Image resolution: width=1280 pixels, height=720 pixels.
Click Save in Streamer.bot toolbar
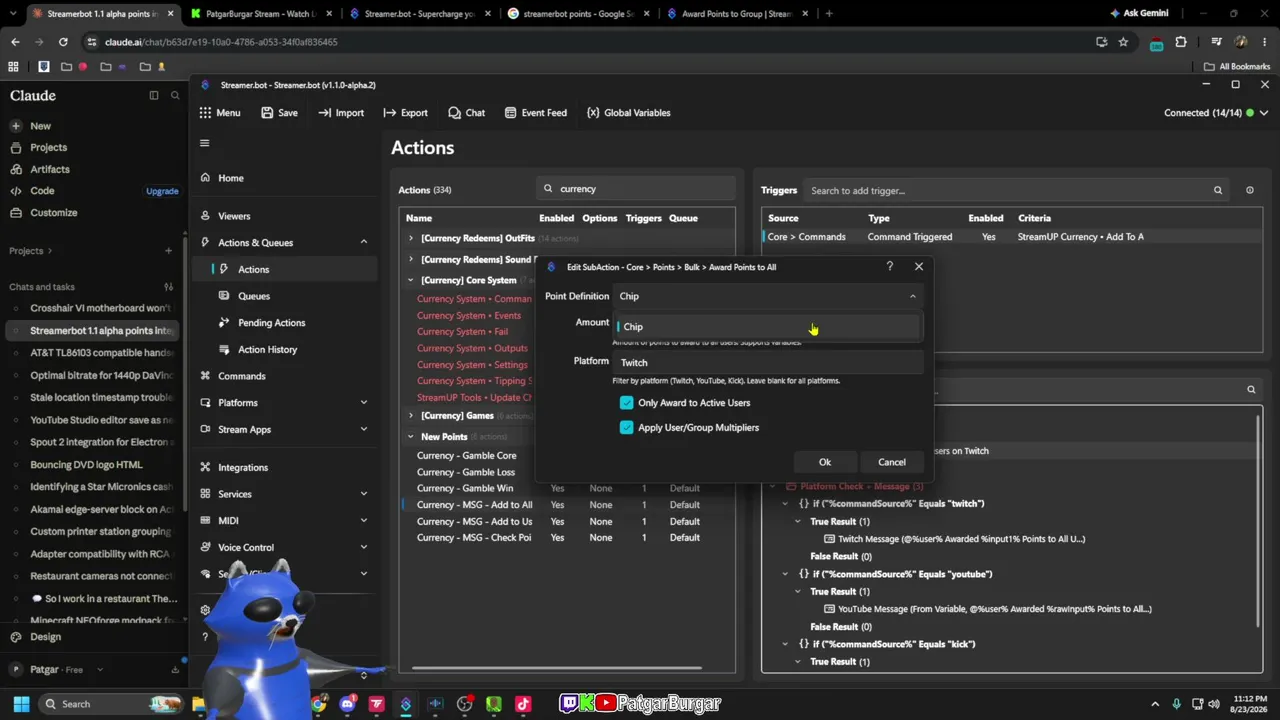[279, 113]
